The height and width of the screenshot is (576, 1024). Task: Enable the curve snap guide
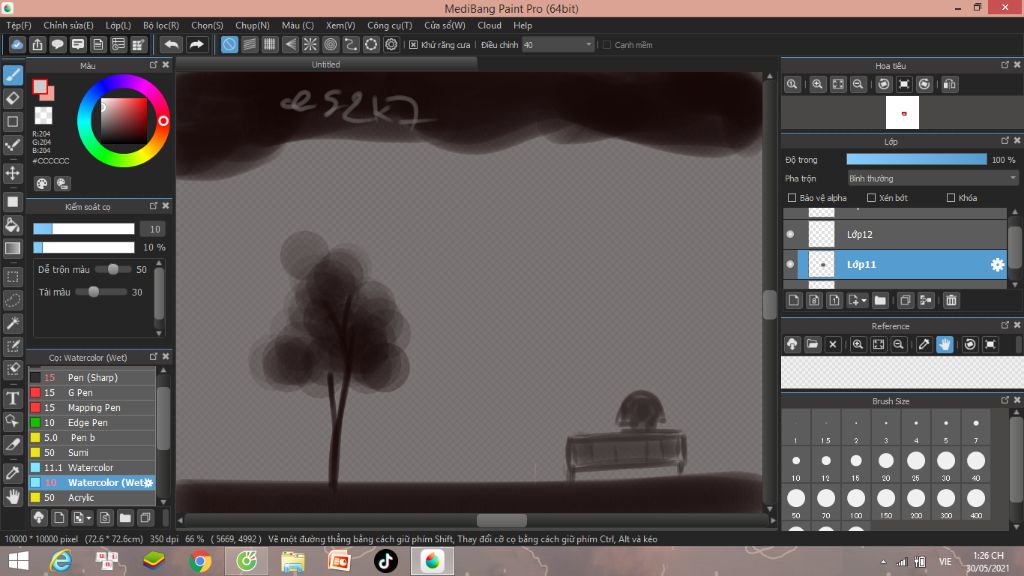coord(351,44)
